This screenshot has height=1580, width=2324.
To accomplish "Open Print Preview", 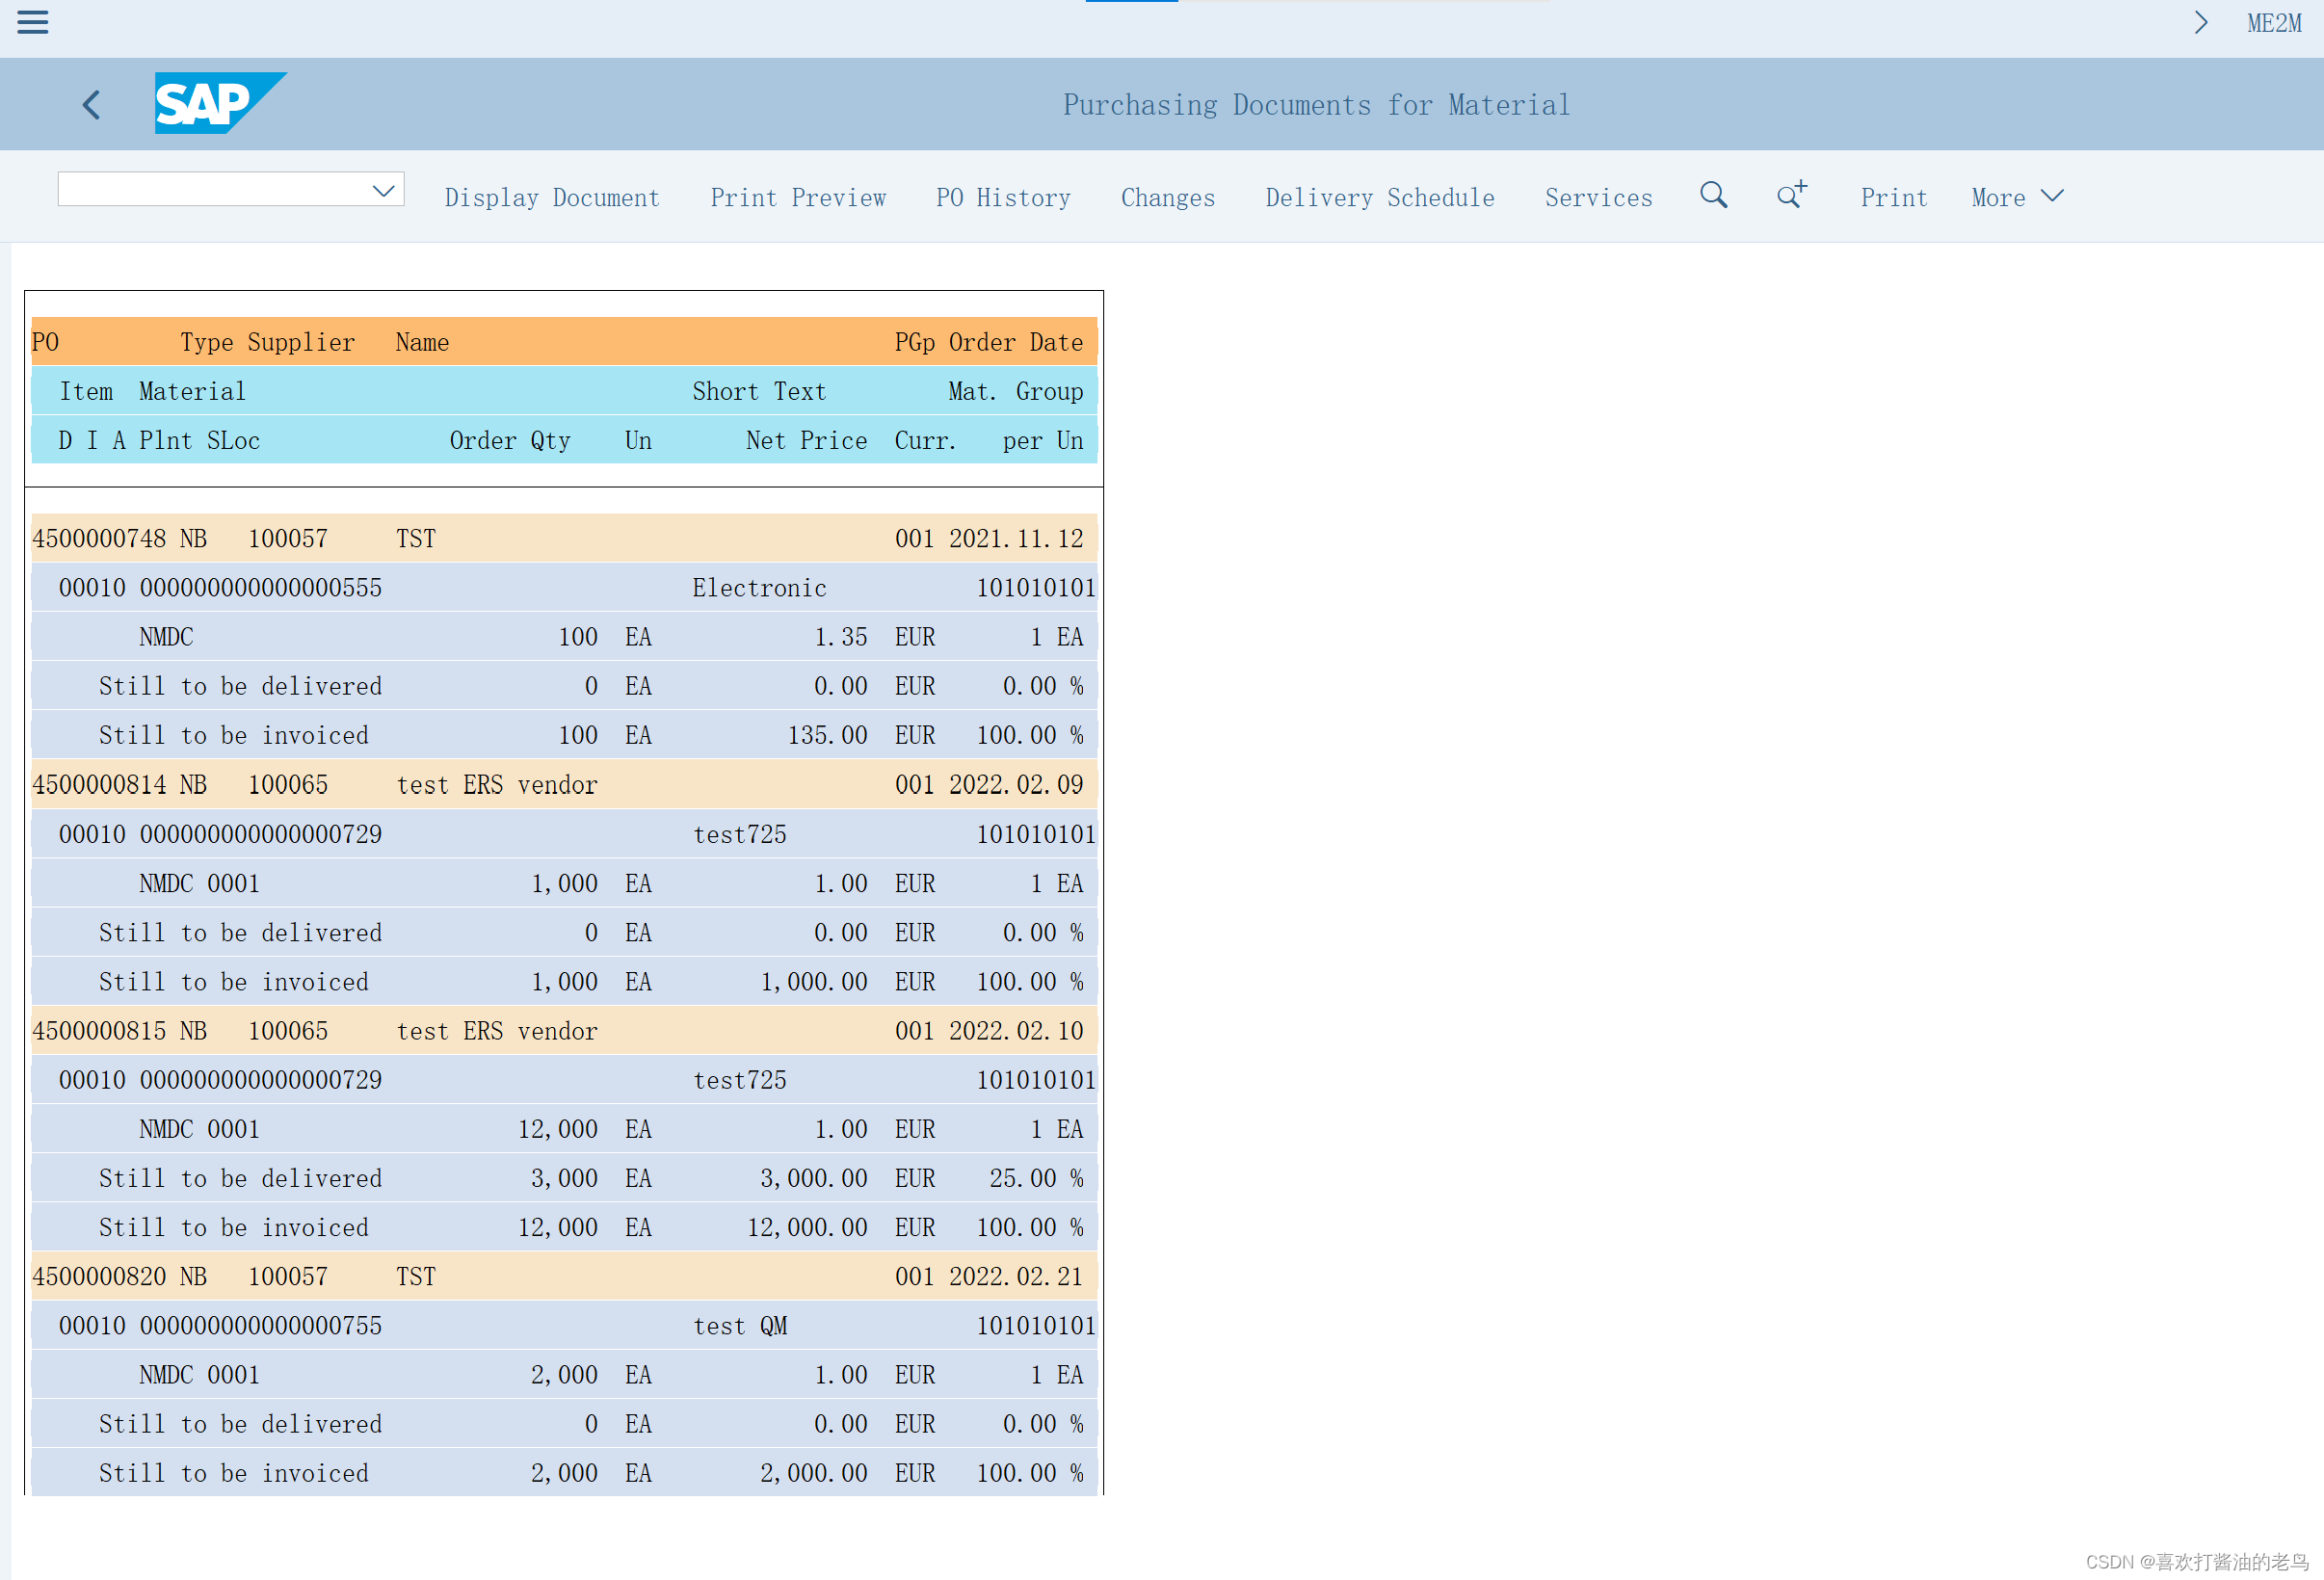I will point(798,198).
